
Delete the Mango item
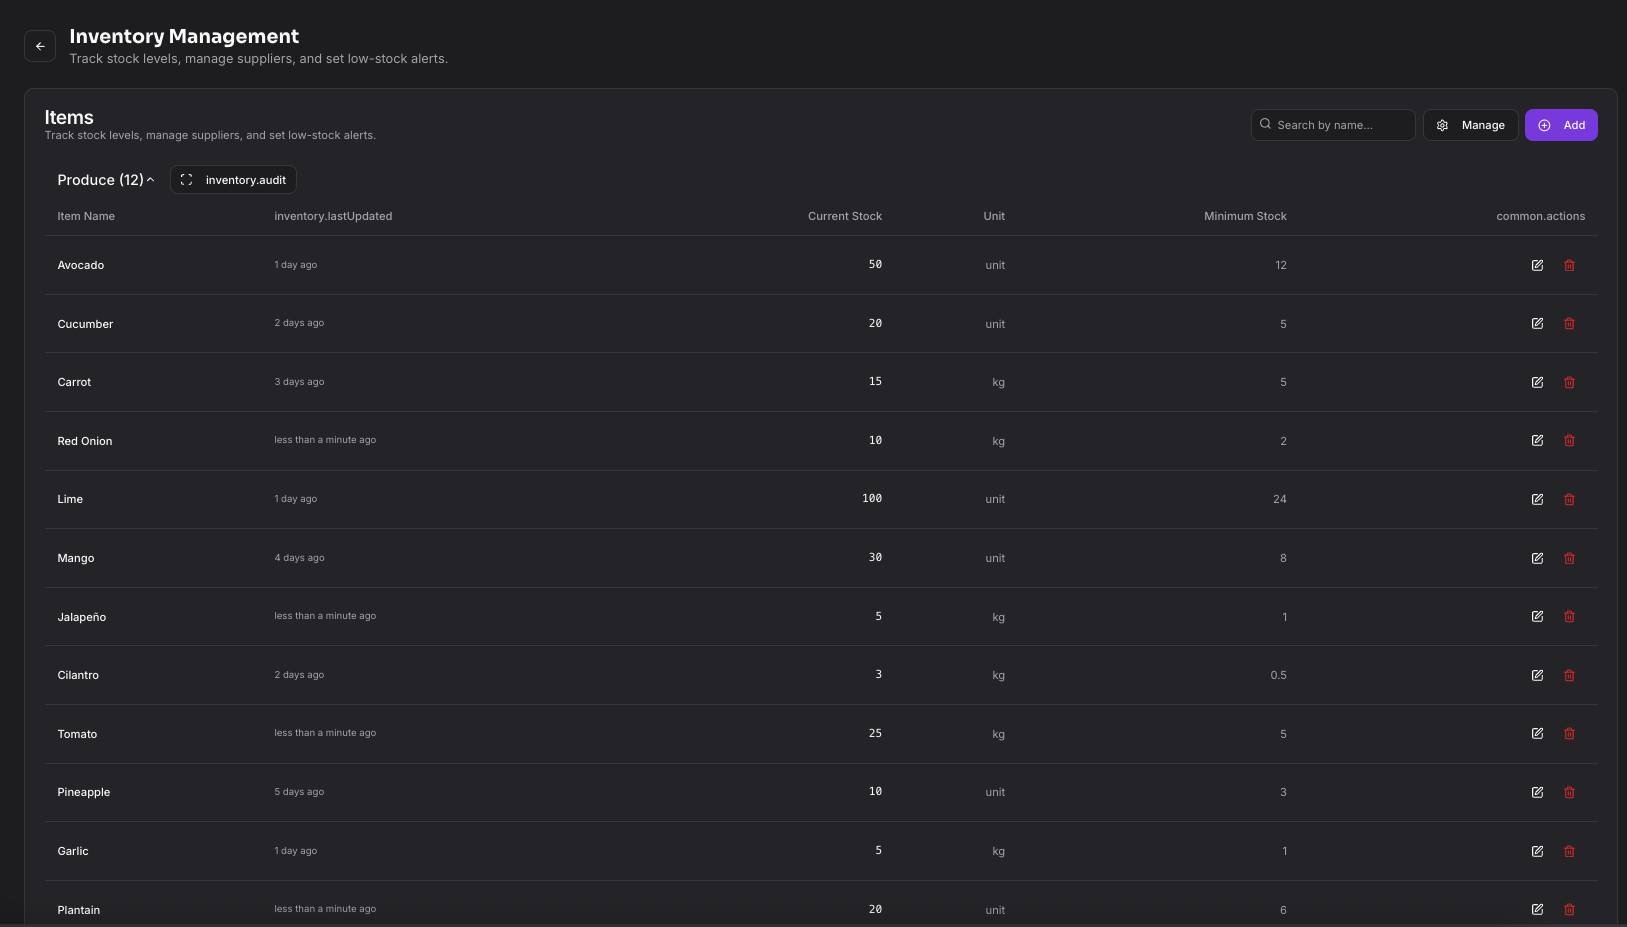tap(1569, 558)
